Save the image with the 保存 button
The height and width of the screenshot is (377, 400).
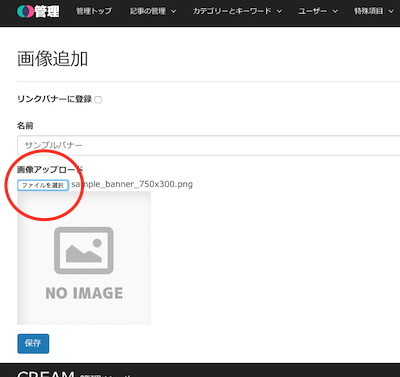[x=33, y=343]
